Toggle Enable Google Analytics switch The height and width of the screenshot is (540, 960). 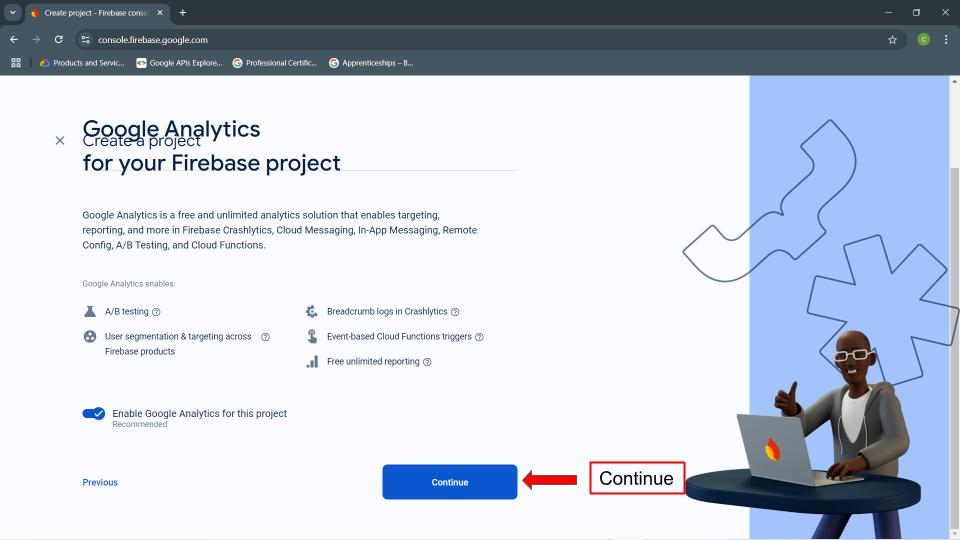[x=94, y=413]
